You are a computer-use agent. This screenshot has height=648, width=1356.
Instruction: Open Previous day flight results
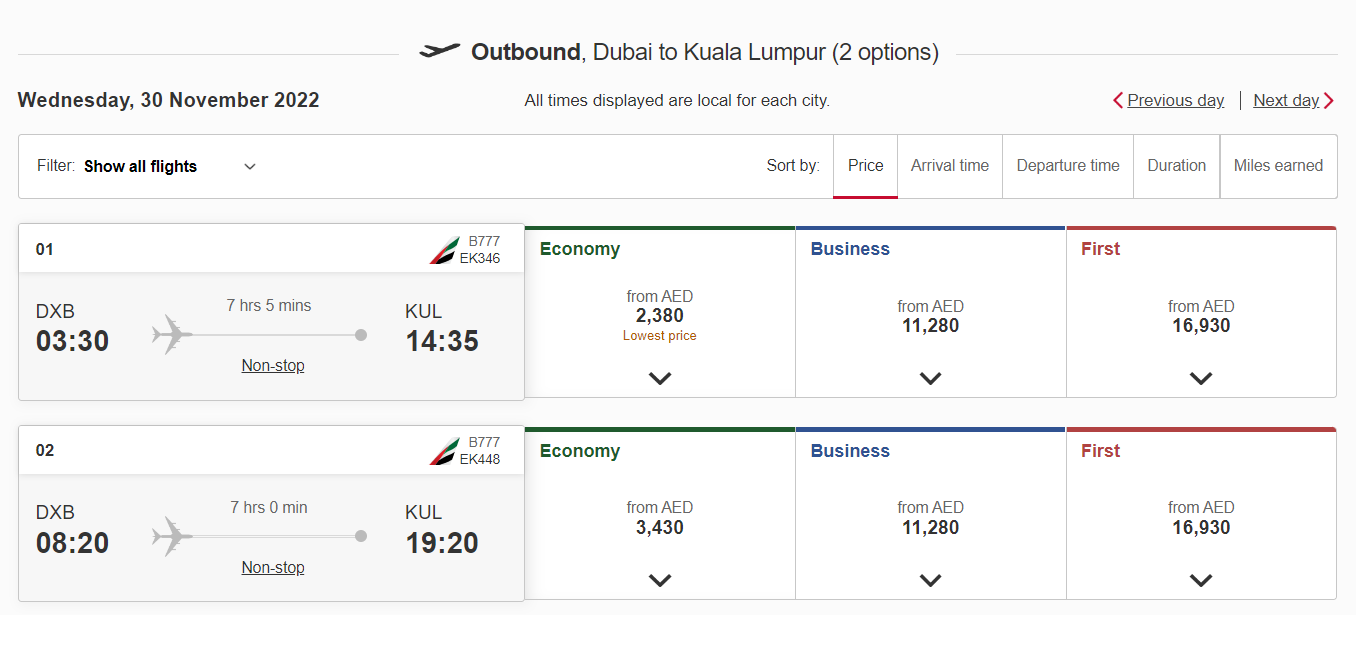coord(1176,100)
